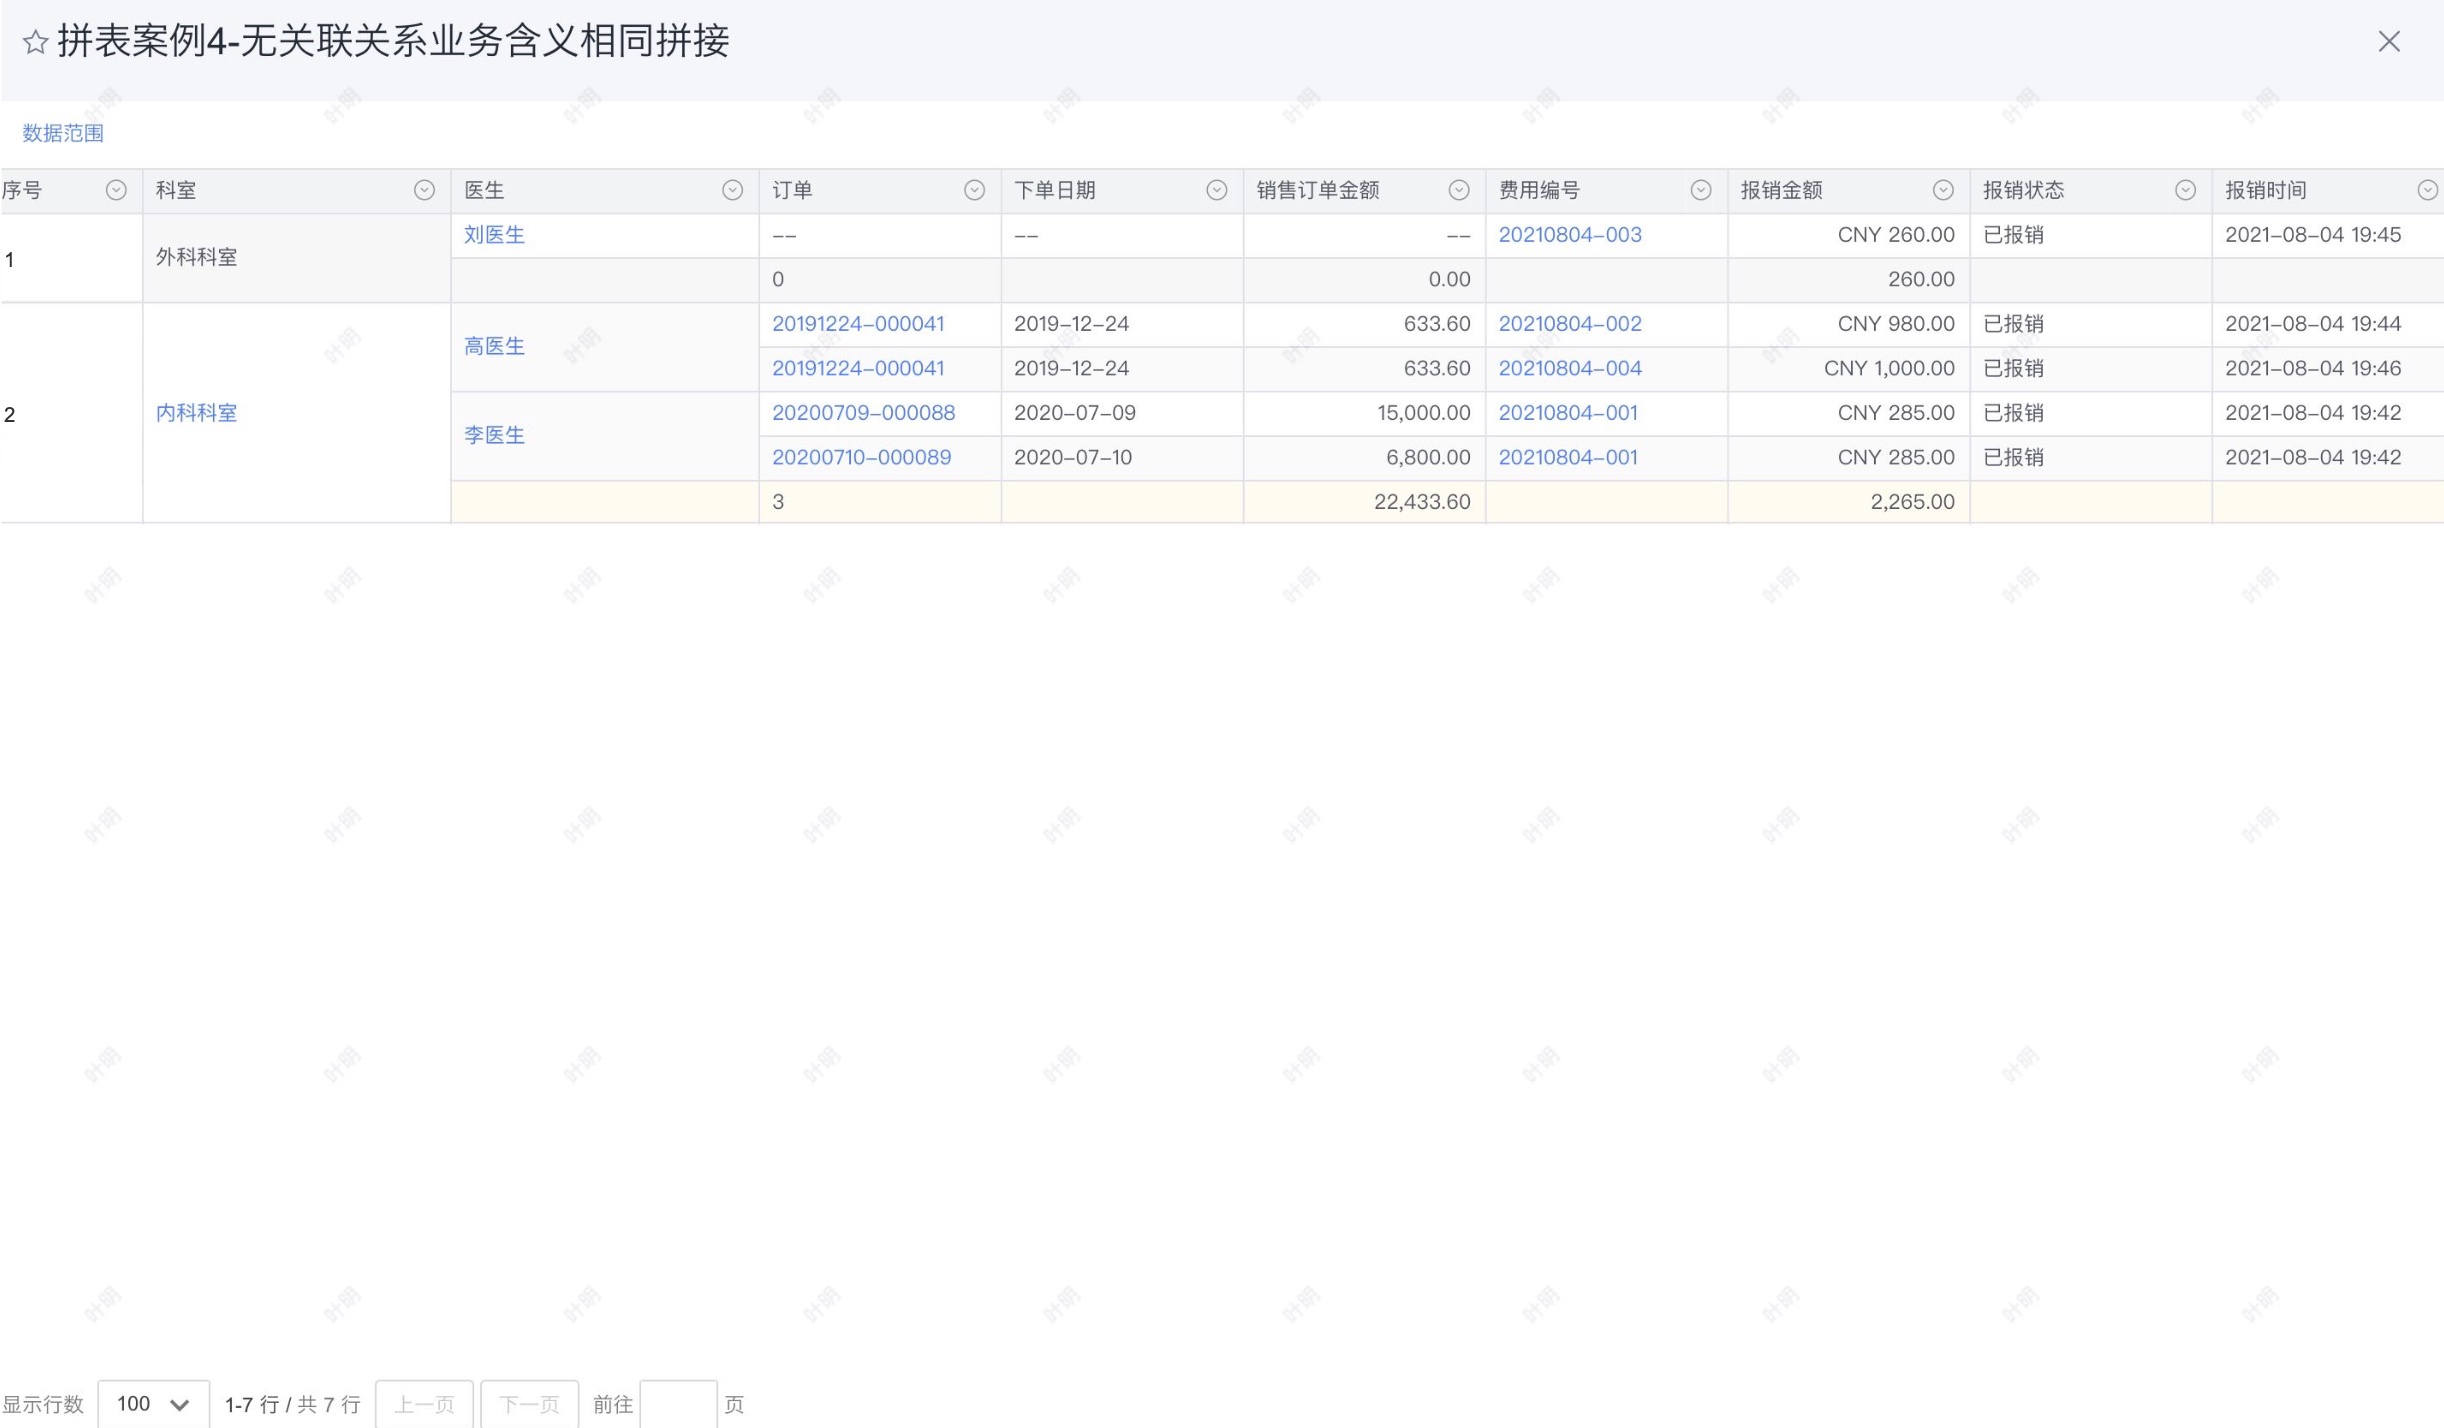Open the 显示行数 rows-per-page dropdown
This screenshot has width=2444, height=1428.
coord(152,1402)
